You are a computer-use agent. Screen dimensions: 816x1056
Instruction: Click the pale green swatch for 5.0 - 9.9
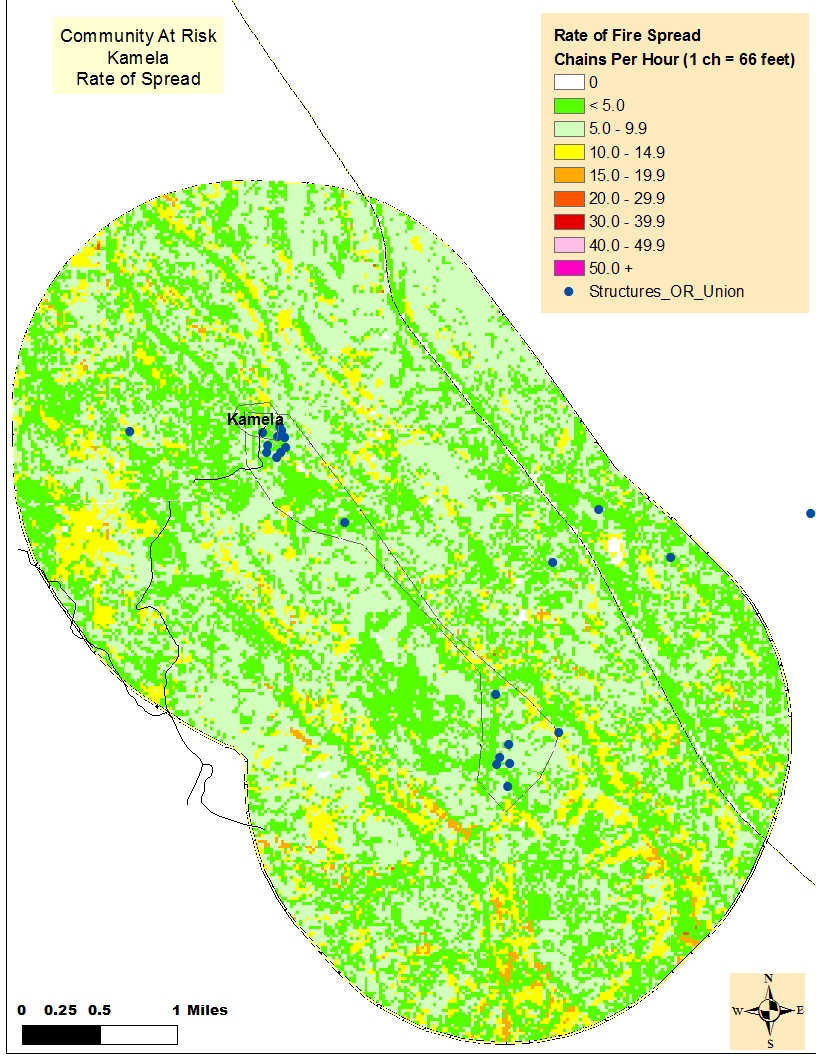tap(569, 129)
